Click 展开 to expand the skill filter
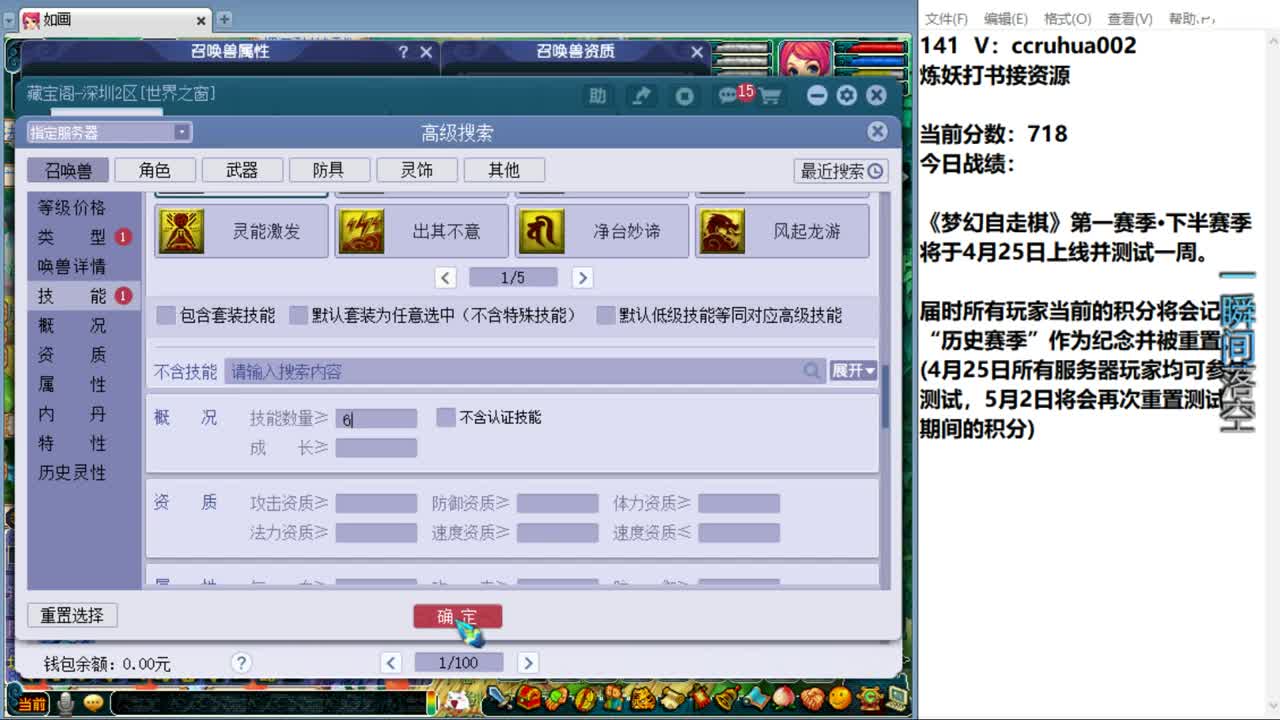Screen dimensions: 1280x720 850,370
